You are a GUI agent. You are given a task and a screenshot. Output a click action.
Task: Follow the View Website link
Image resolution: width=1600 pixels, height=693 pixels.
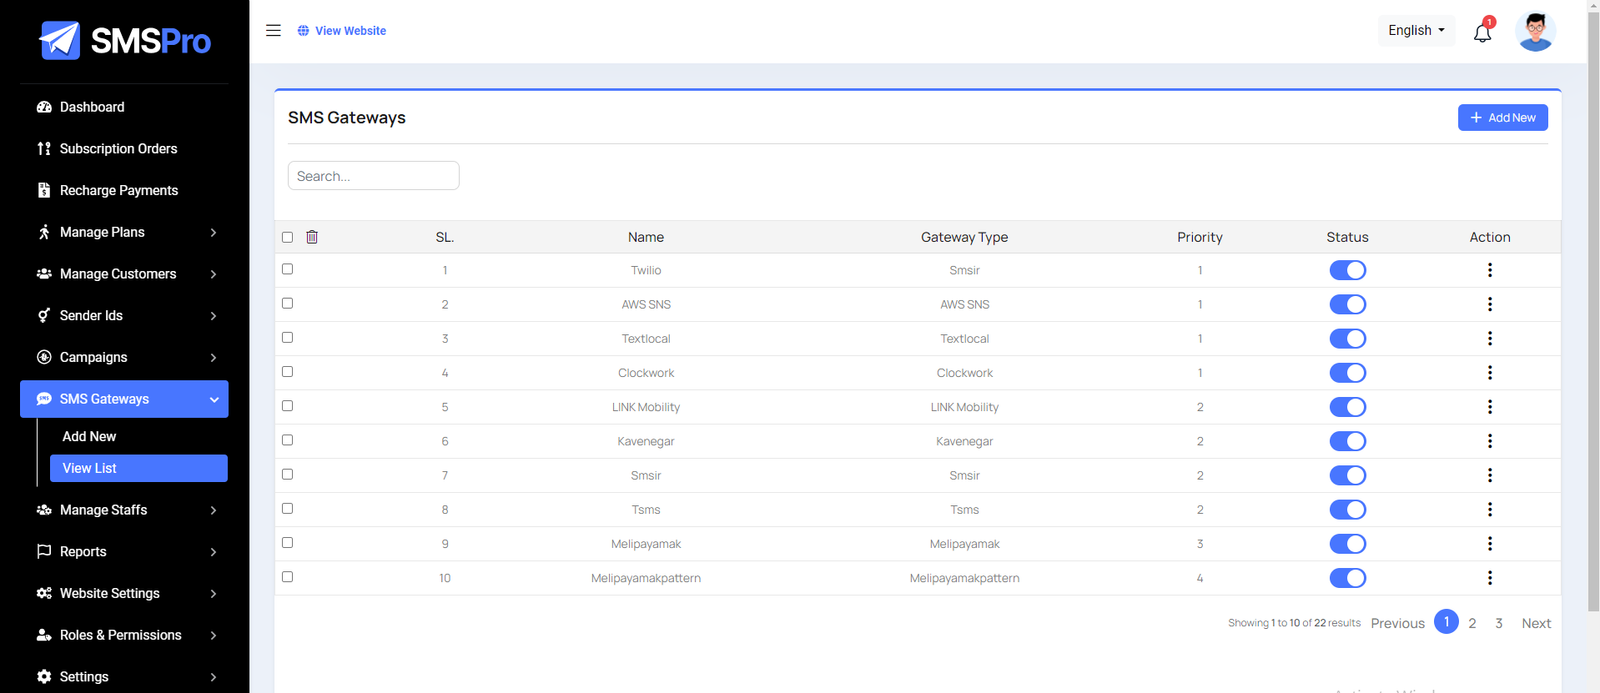(342, 31)
